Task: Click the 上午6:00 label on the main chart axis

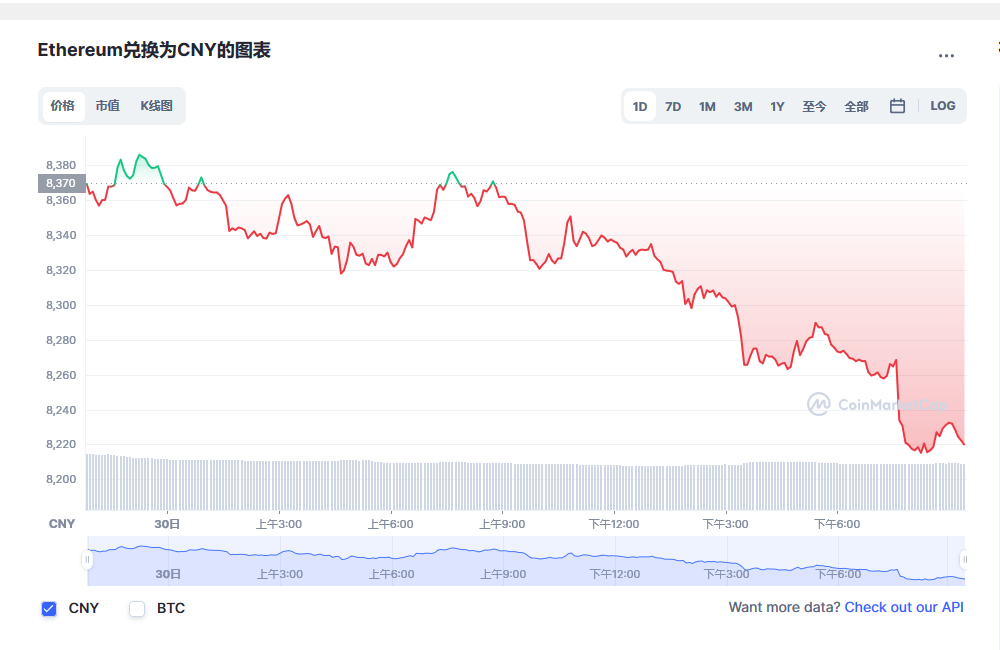Action: 390,524
